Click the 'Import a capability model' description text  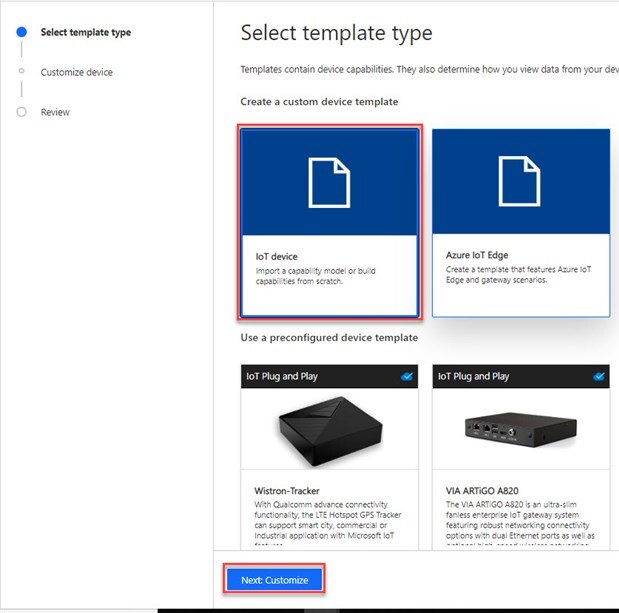(315, 276)
